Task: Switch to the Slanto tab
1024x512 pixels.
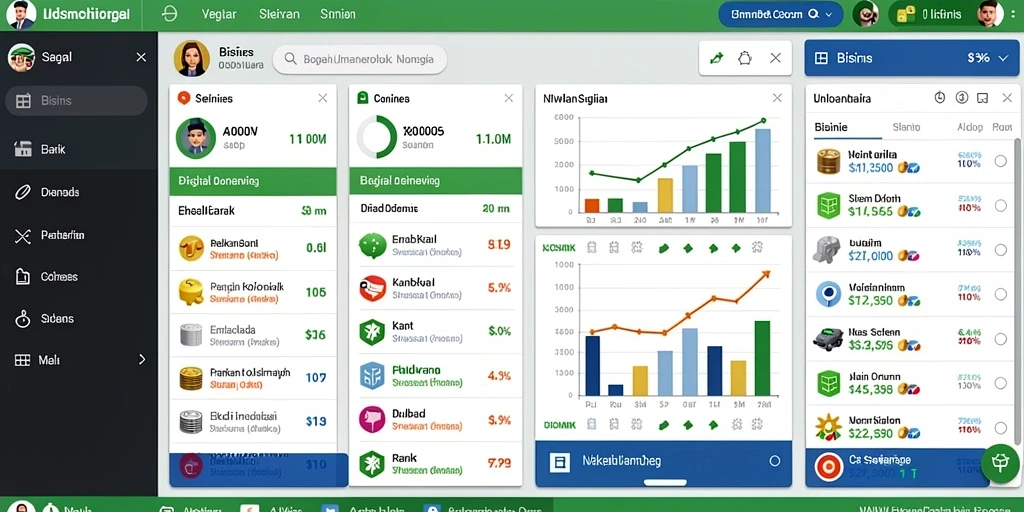Action: 906,127
